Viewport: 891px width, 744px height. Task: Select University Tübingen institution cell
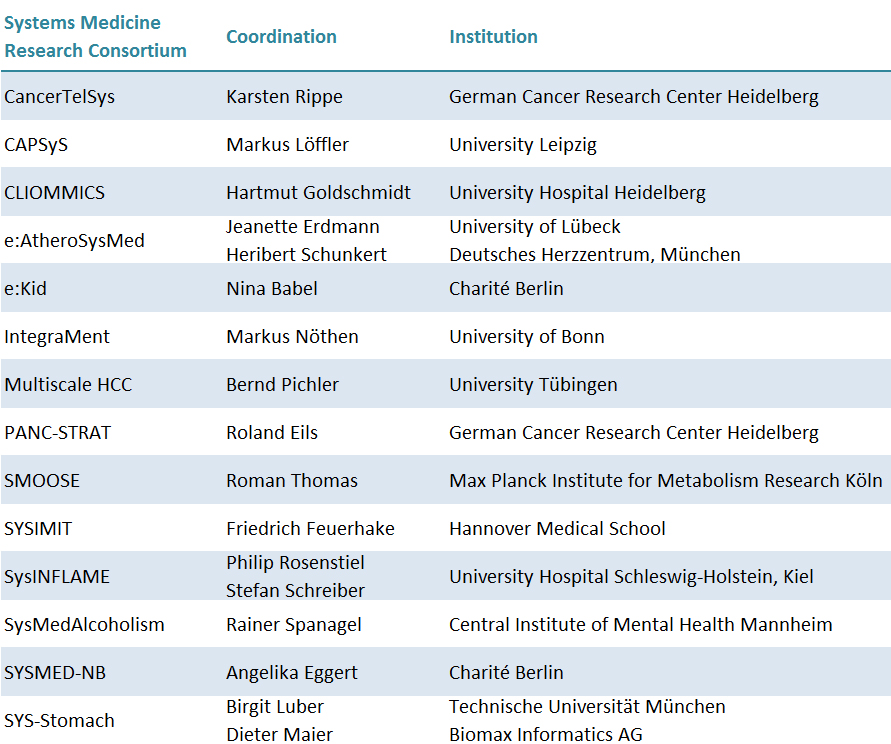[x=533, y=385]
